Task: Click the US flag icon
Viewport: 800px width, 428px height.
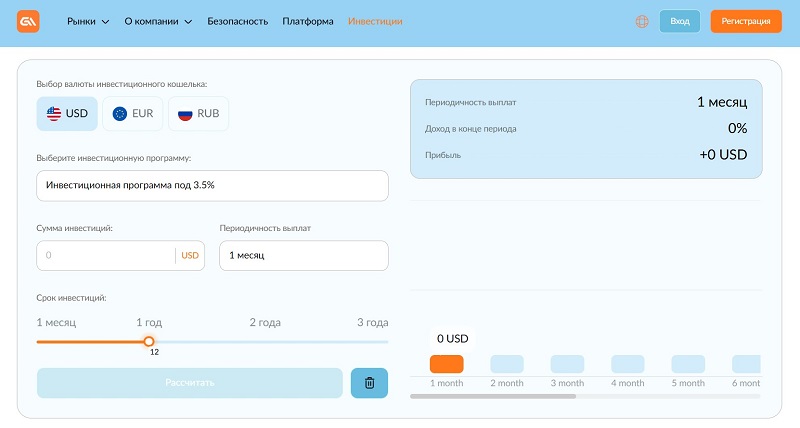Action: coord(54,113)
